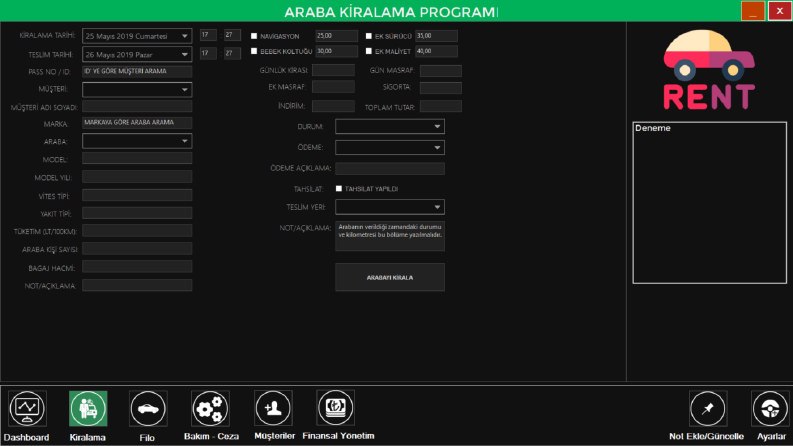Select the Kiralama rental icon
The height and width of the screenshot is (446, 793).
[x=88, y=409]
